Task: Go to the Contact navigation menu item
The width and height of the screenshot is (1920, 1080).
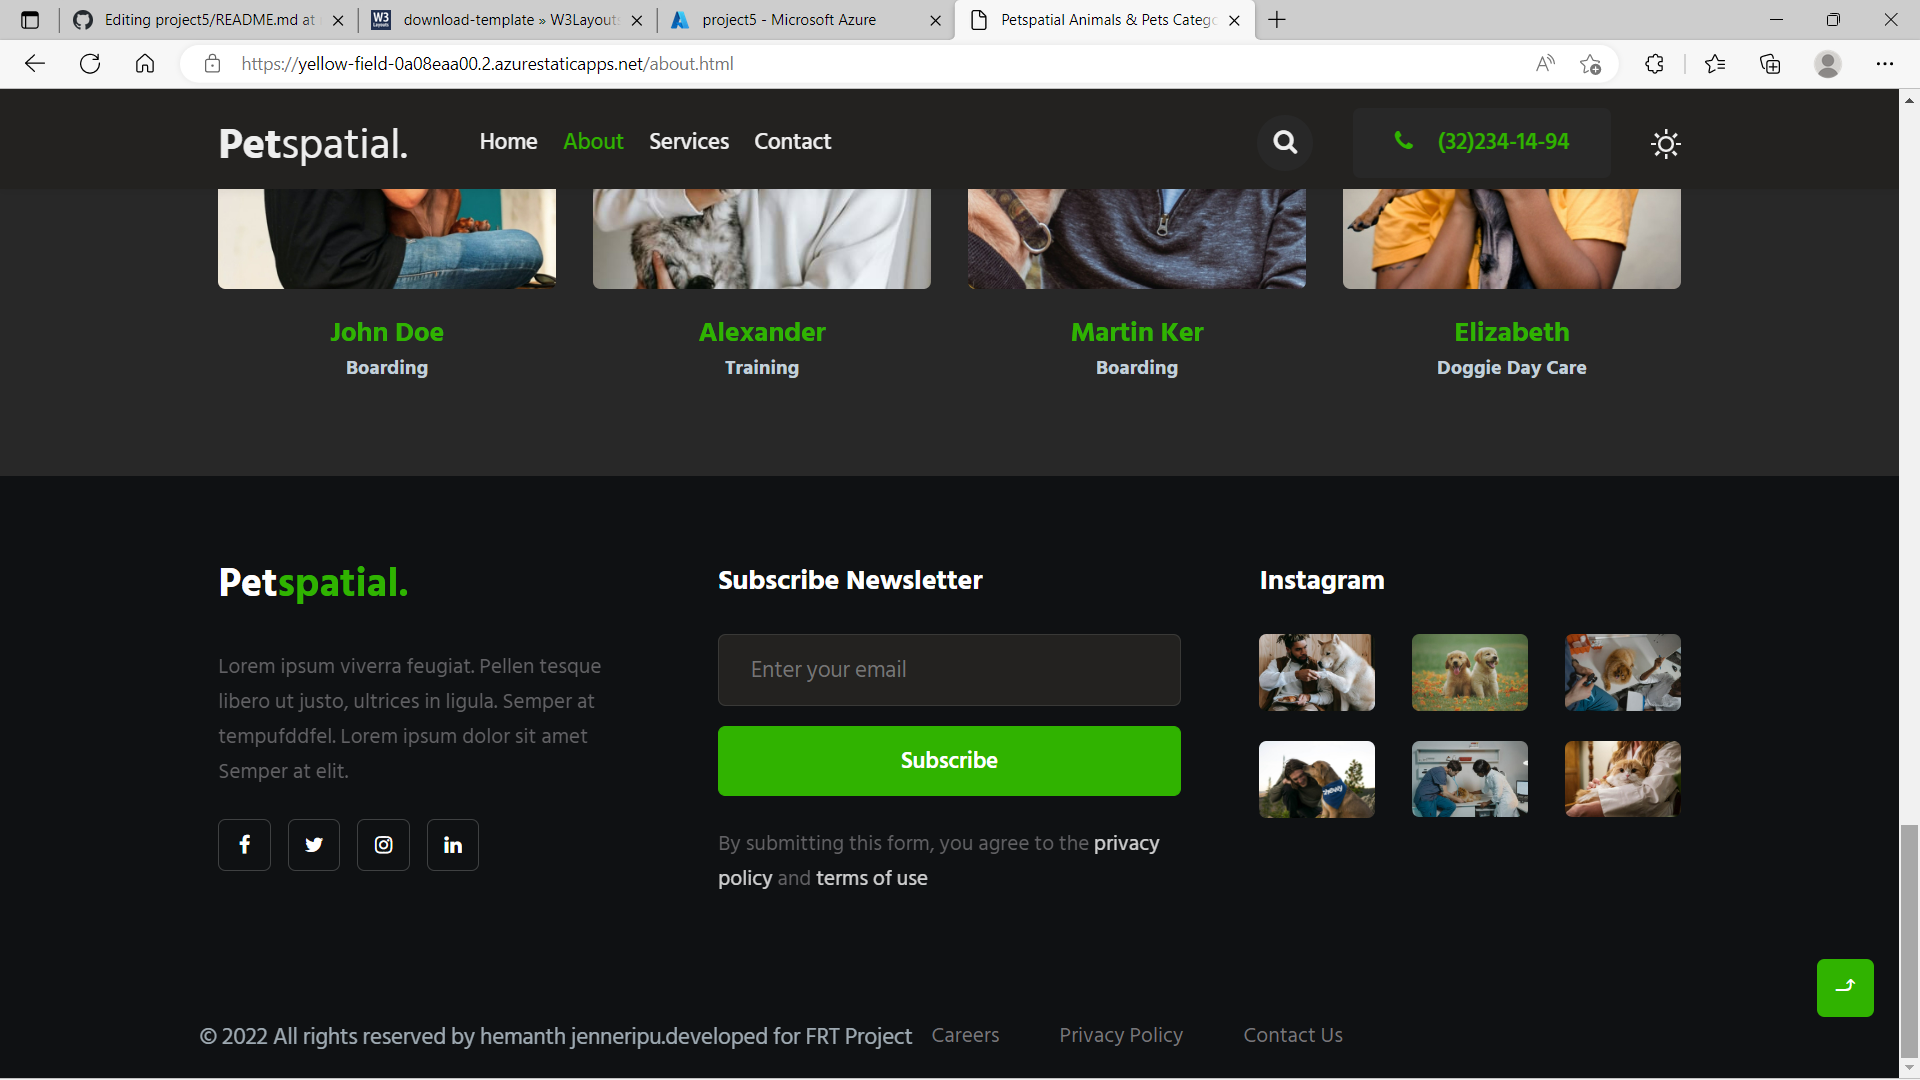Action: [x=792, y=141]
